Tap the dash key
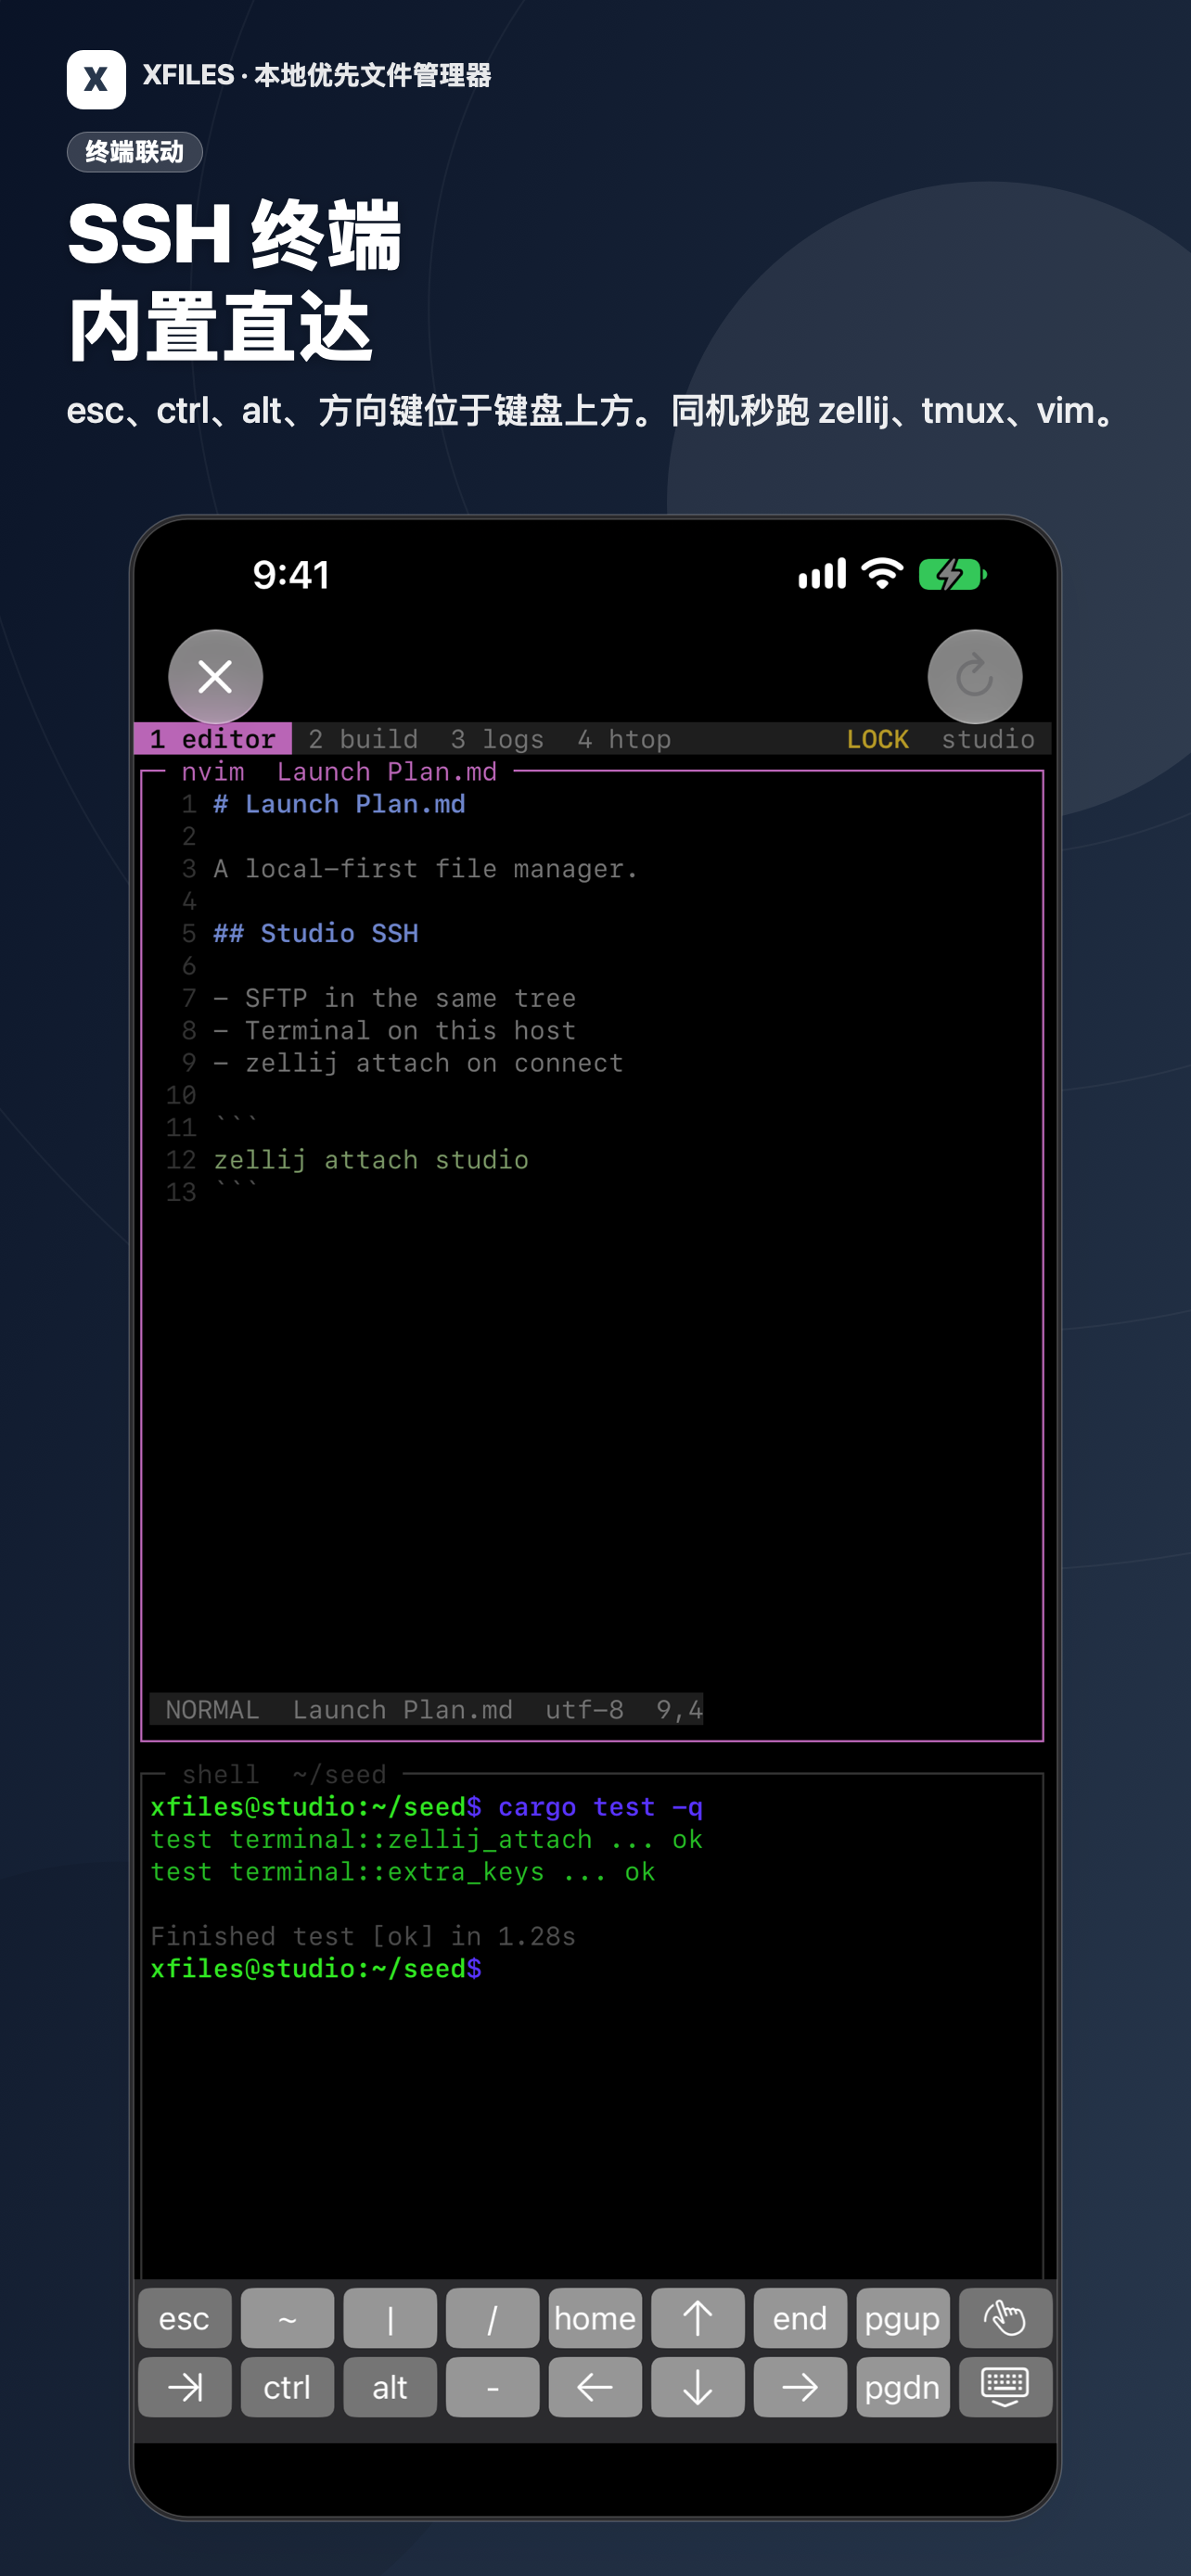 point(492,2387)
